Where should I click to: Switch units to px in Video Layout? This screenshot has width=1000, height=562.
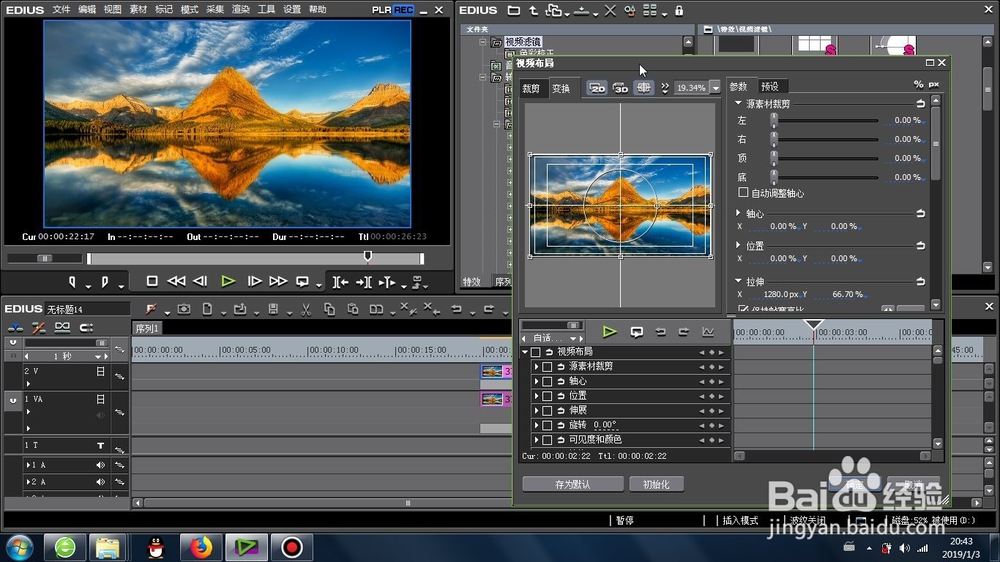pyautogui.click(x=934, y=84)
